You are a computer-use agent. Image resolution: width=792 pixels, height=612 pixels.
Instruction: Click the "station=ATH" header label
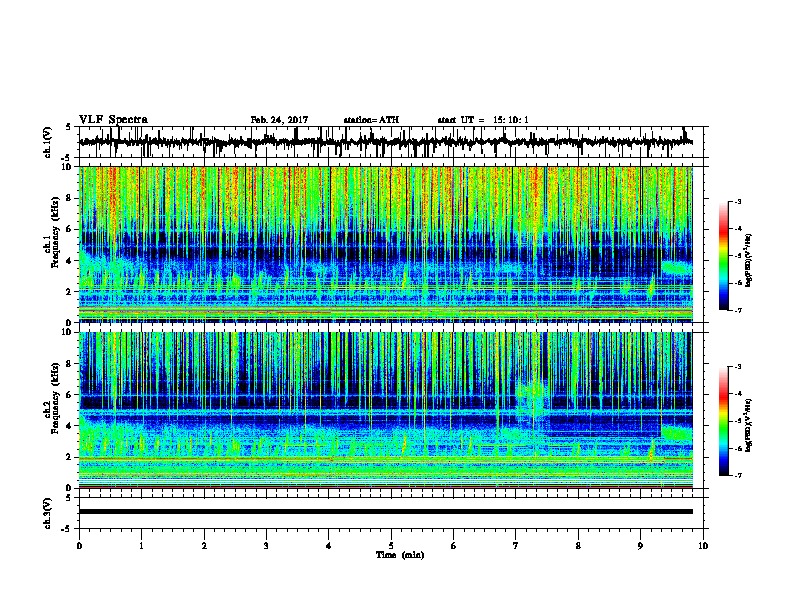pyautogui.click(x=371, y=120)
